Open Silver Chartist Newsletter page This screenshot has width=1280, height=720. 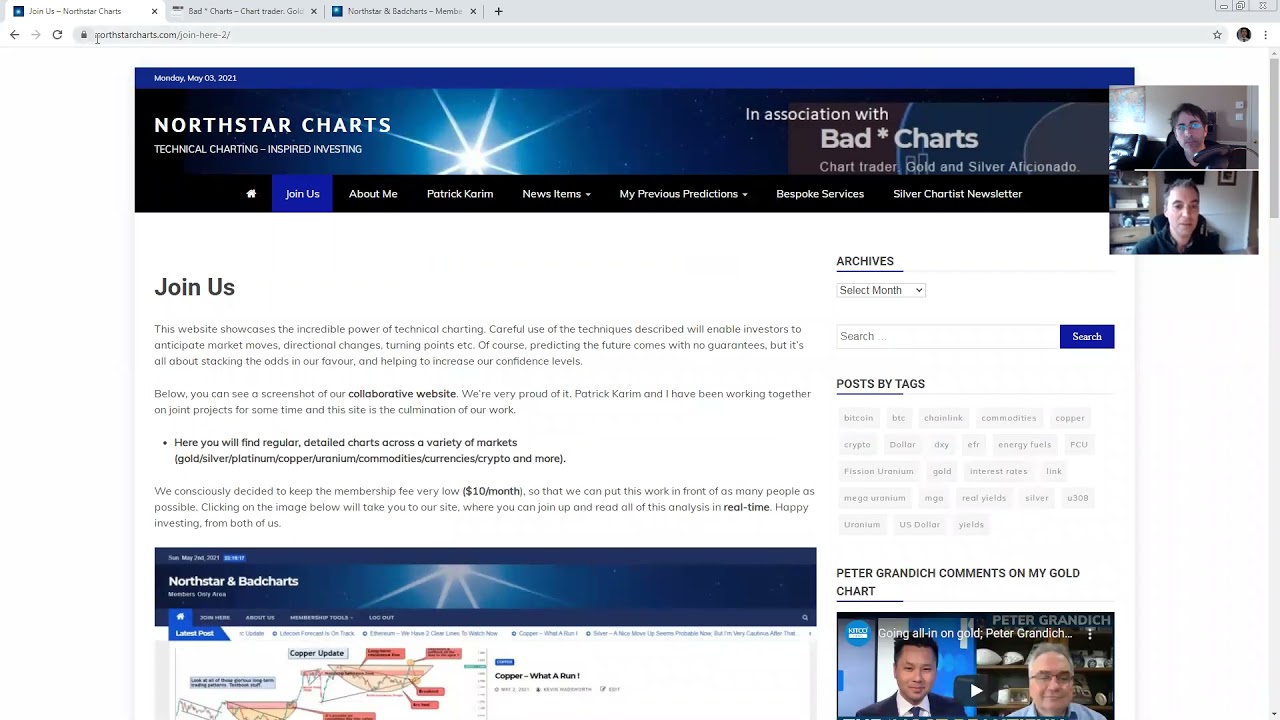pyautogui.click(x=957, y=194)
